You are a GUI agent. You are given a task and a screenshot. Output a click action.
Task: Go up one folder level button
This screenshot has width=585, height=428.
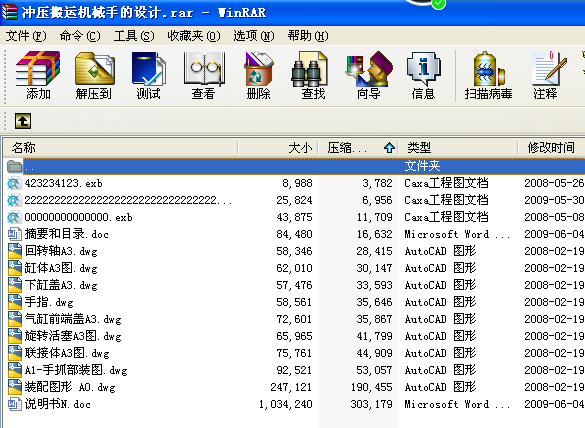(x=23, y=121)
